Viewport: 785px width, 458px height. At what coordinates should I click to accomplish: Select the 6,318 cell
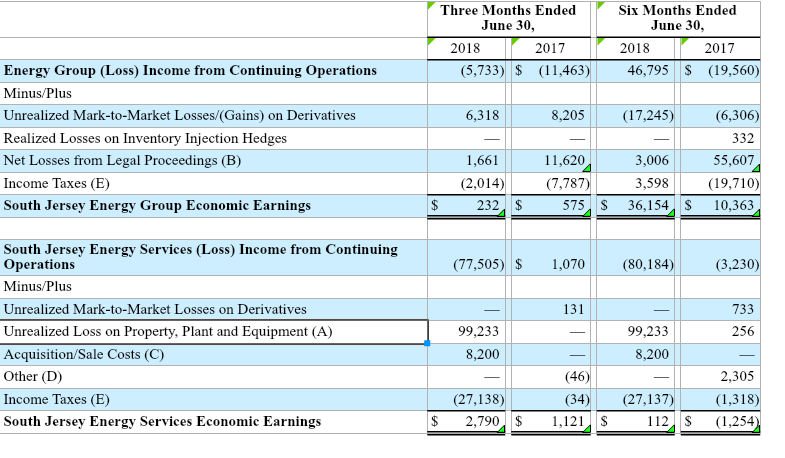pyautogui.click(x=466, y=116)
